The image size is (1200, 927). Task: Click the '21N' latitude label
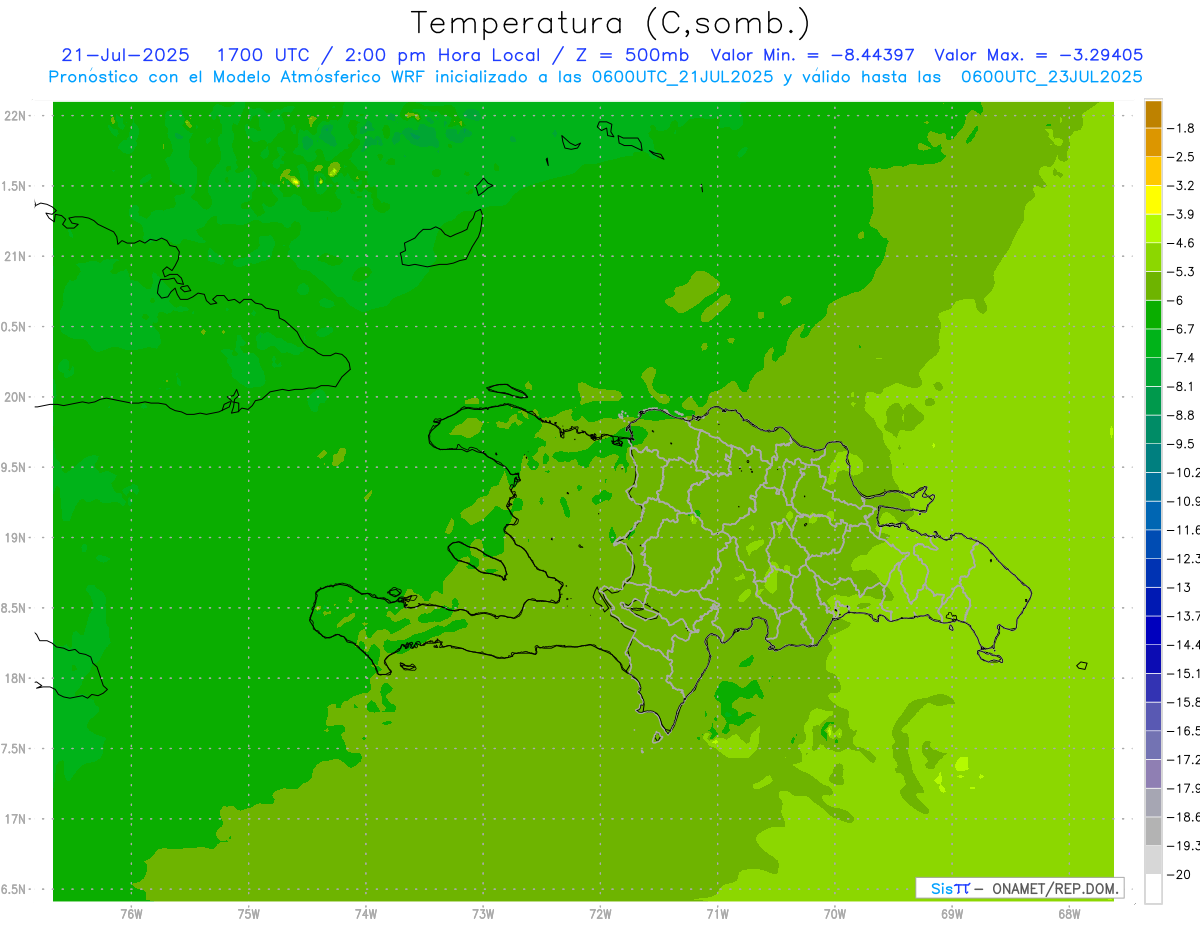pyautogui.click(x=16, y=257)
